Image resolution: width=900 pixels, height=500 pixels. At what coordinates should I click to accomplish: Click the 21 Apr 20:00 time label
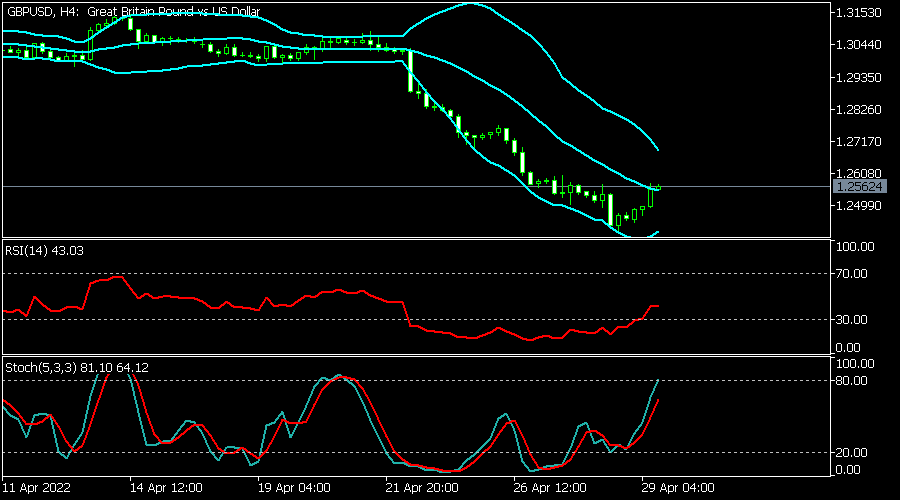(x=422, y=488)
